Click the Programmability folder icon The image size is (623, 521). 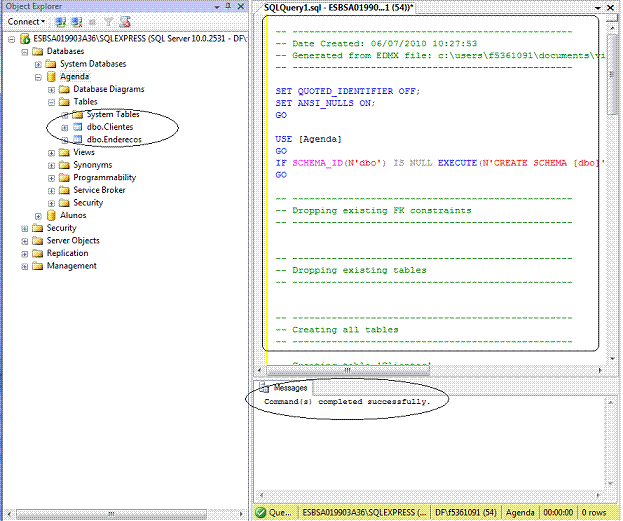pyautogui.click(x=64, y=178)
